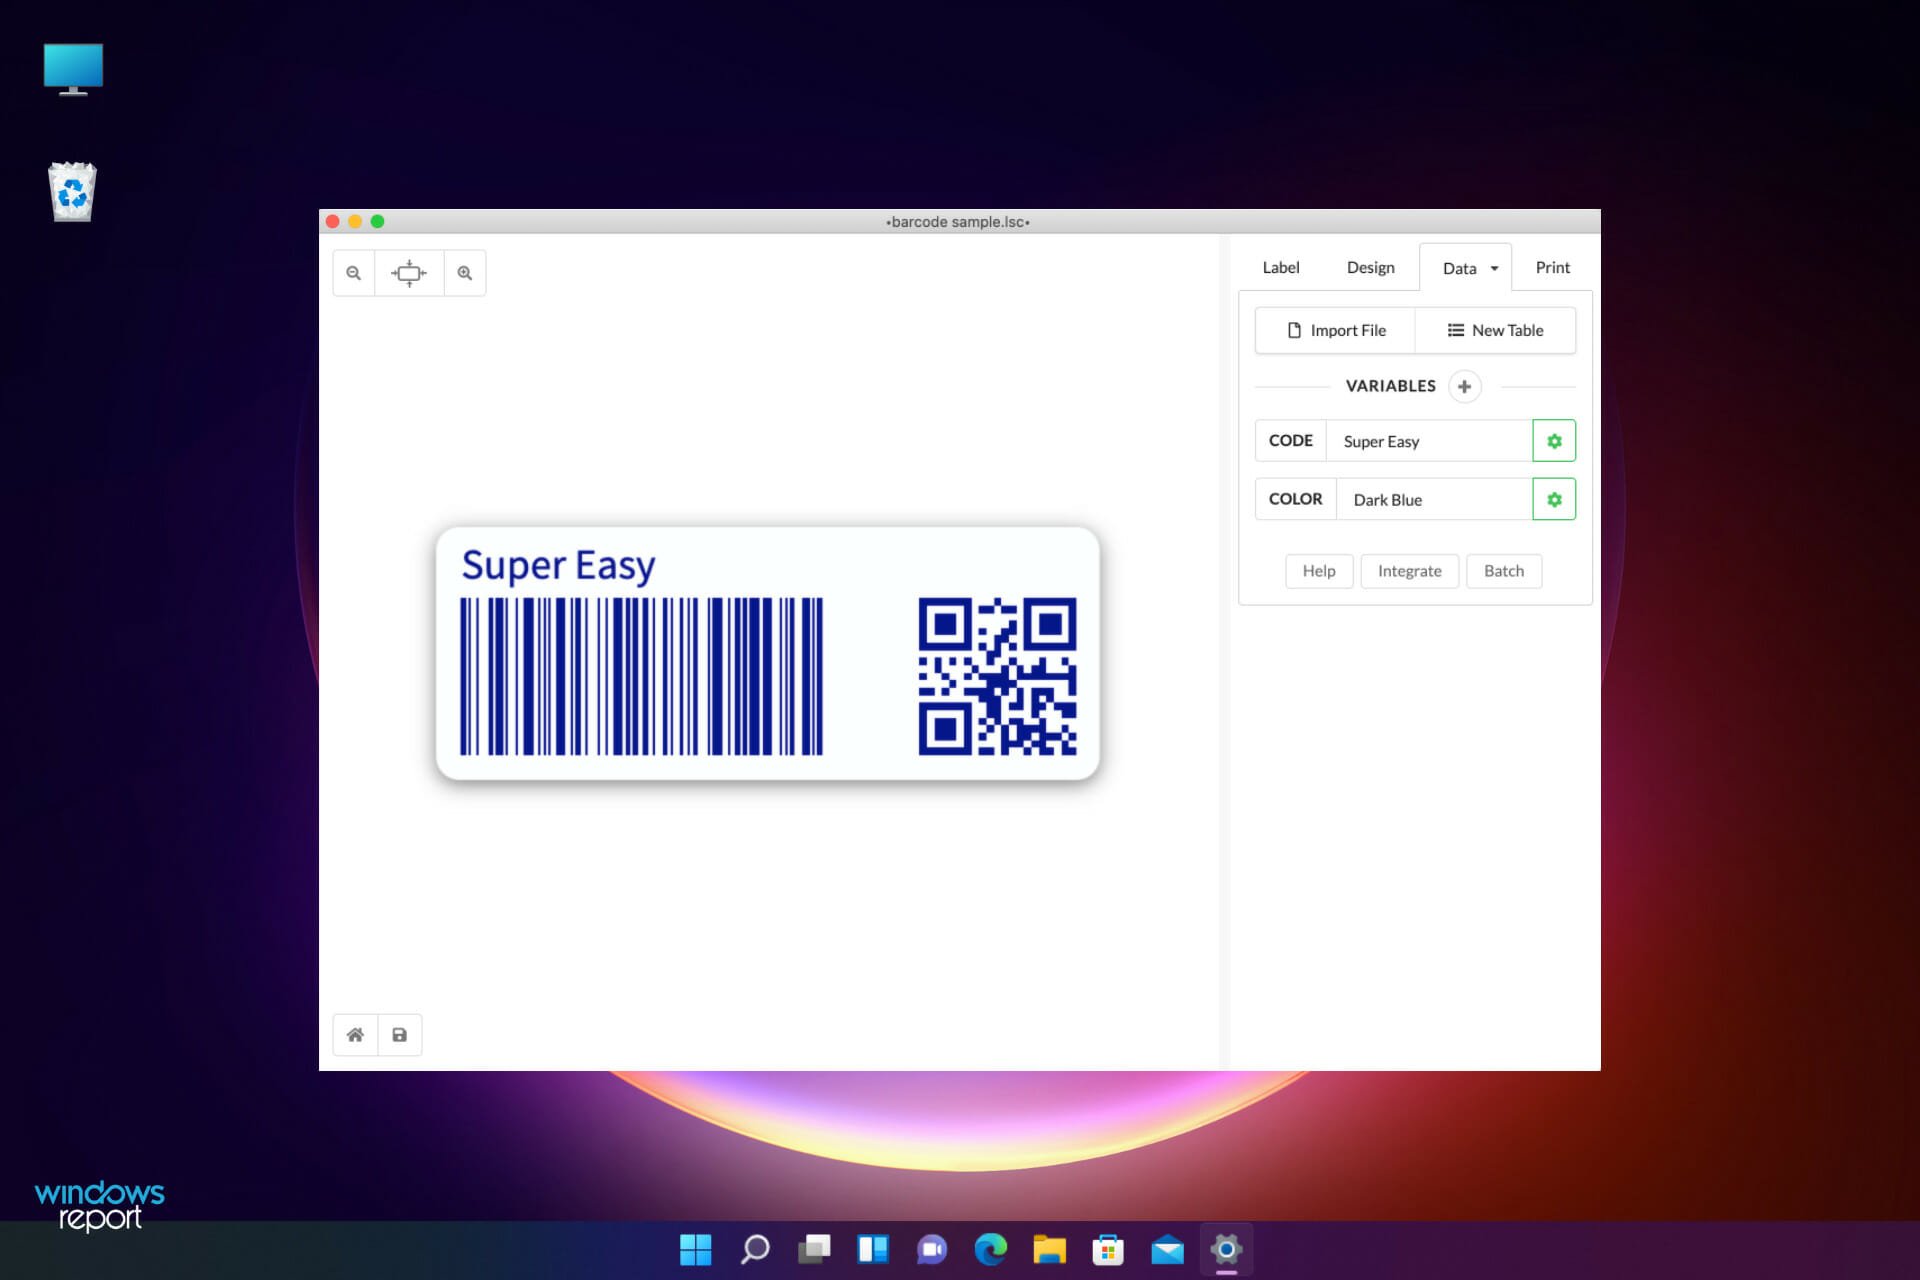Go to home screen via house icon
Viewport: 1920px width, 1280px height.
point(355,1035)
